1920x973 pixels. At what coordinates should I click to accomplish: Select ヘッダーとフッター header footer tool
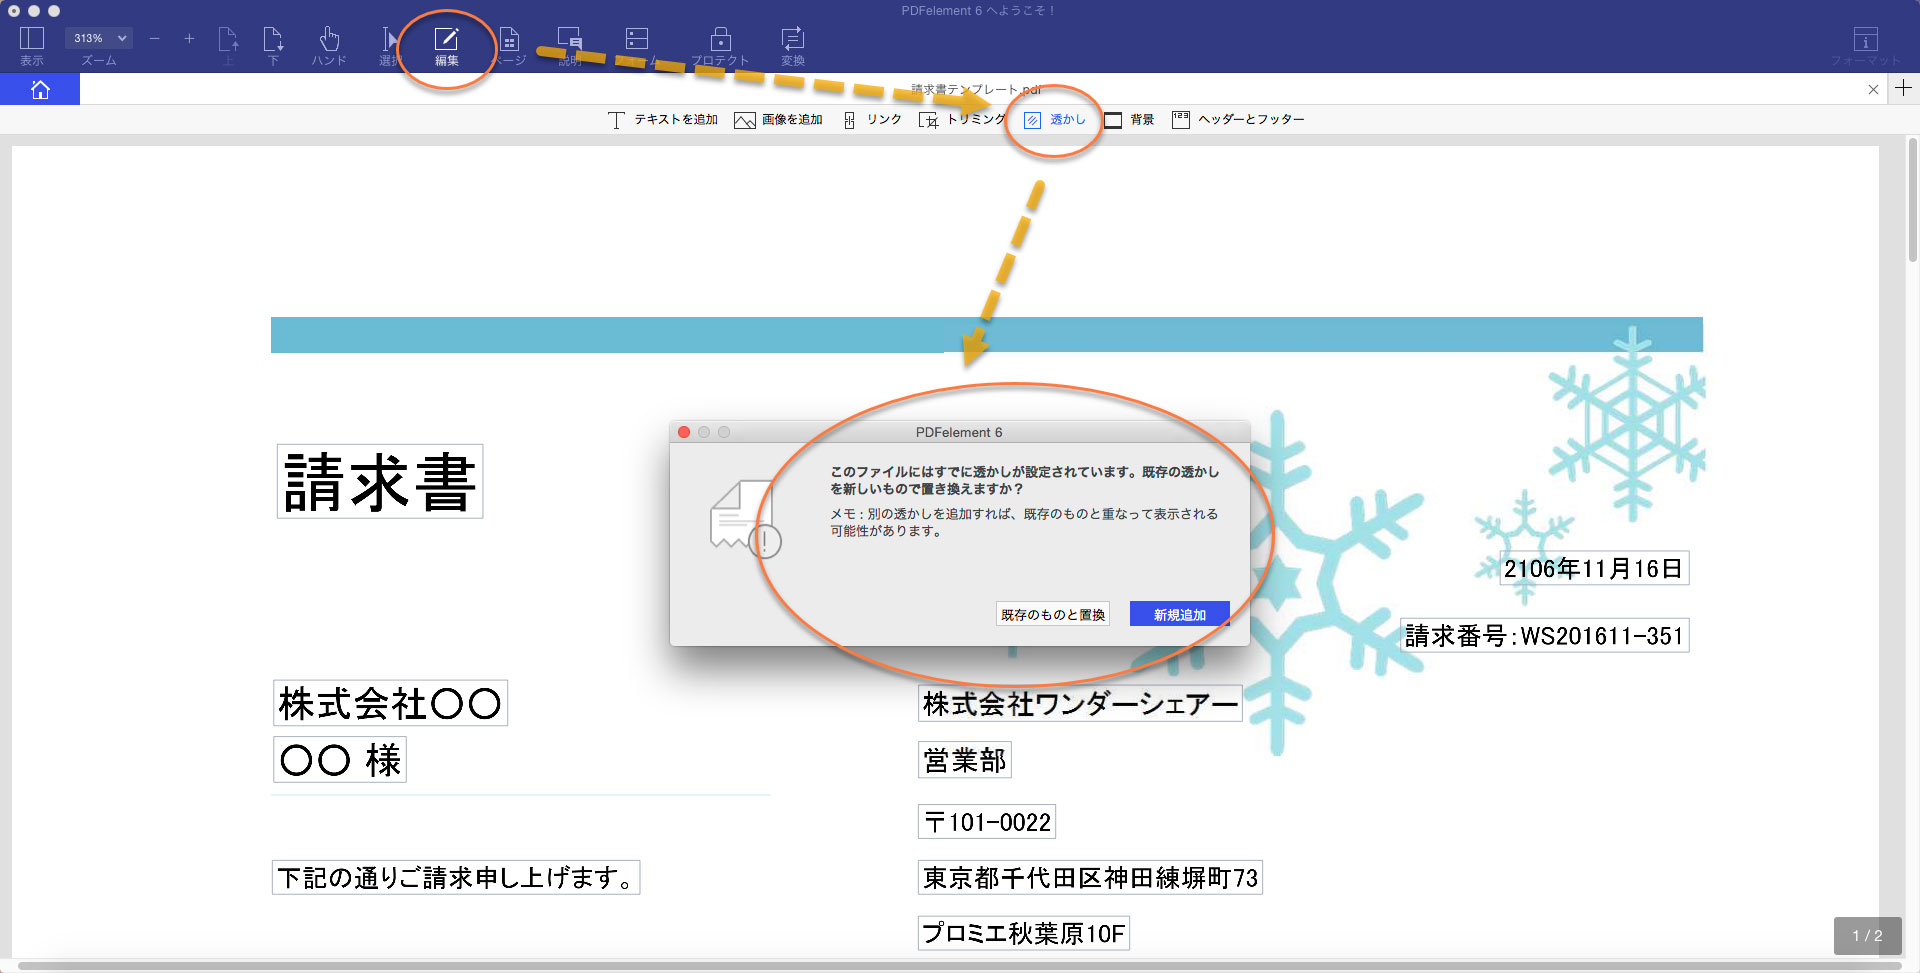coord(1238,120)
